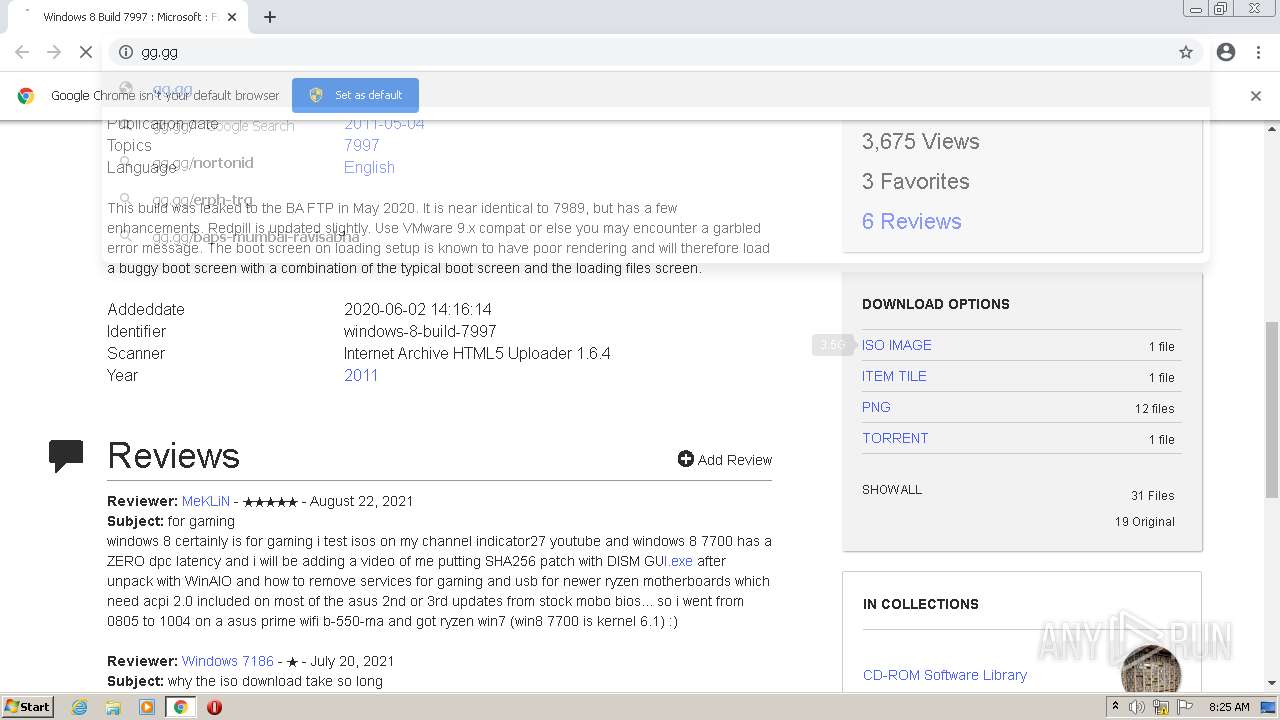Click scrollbar down arrow
Viewport: 1280px width, 720px height.
[x=1272, y=683]
